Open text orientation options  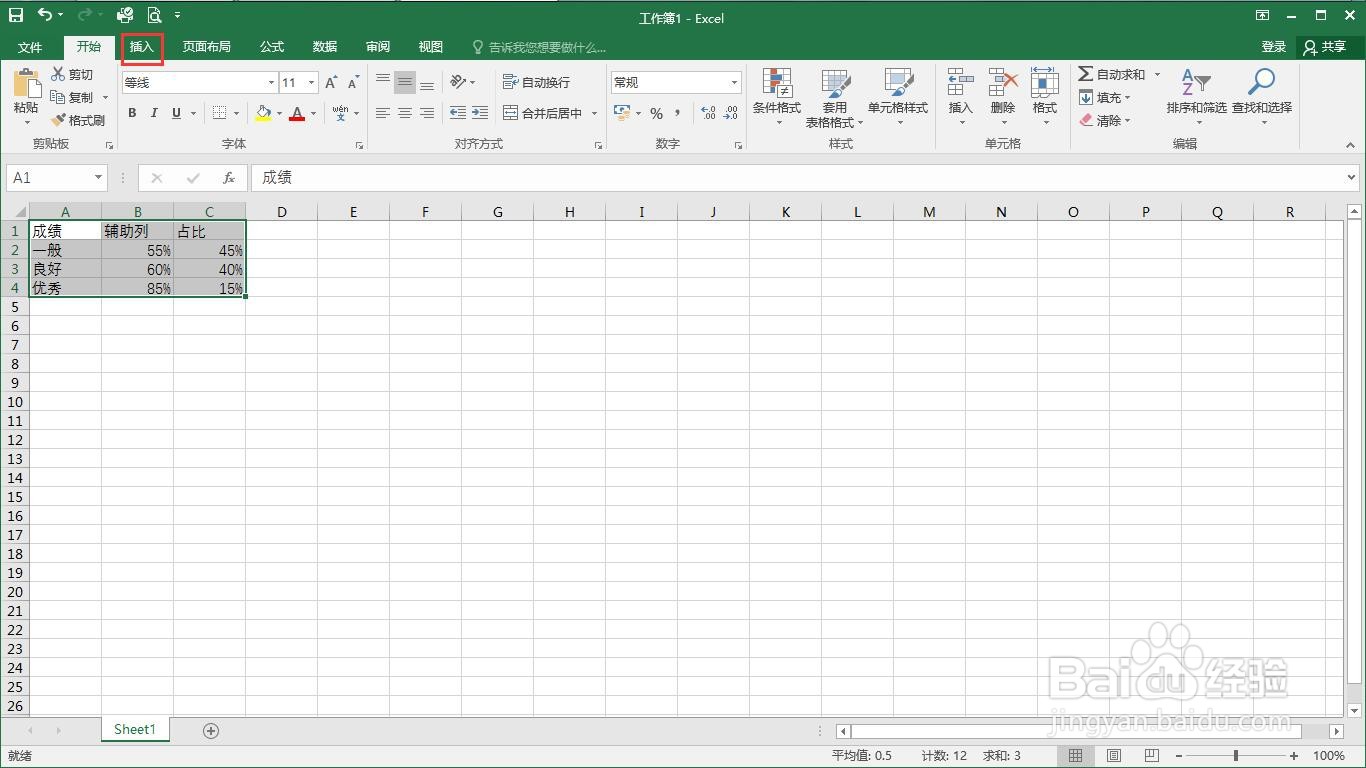459,82
